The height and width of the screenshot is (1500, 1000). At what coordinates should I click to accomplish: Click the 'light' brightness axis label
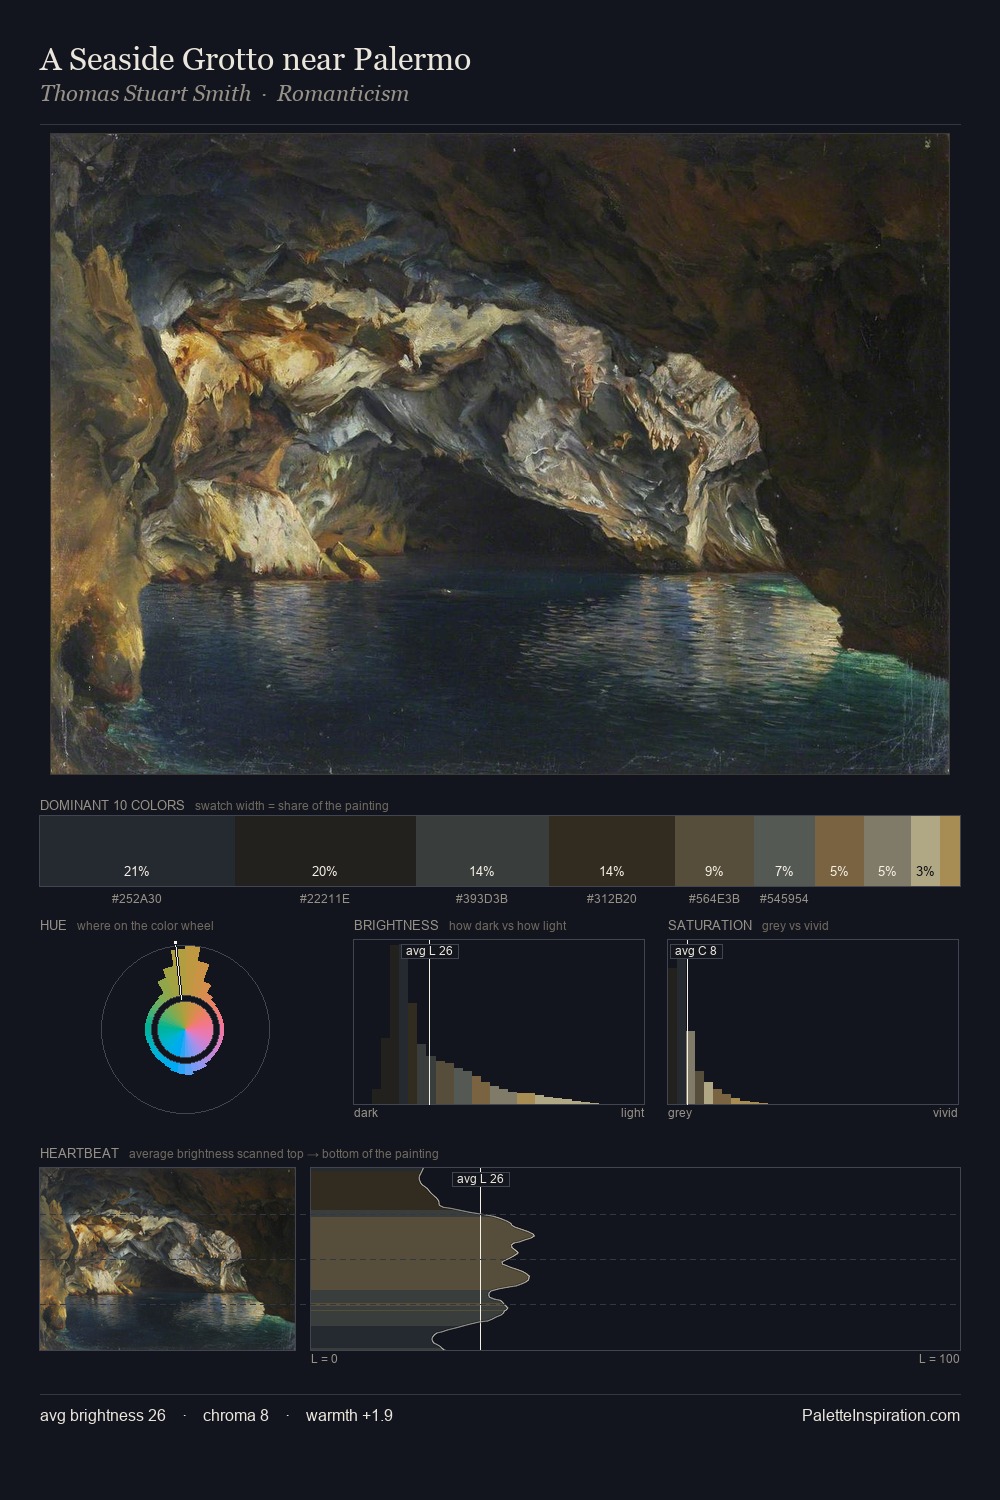tap(632, 1113)
